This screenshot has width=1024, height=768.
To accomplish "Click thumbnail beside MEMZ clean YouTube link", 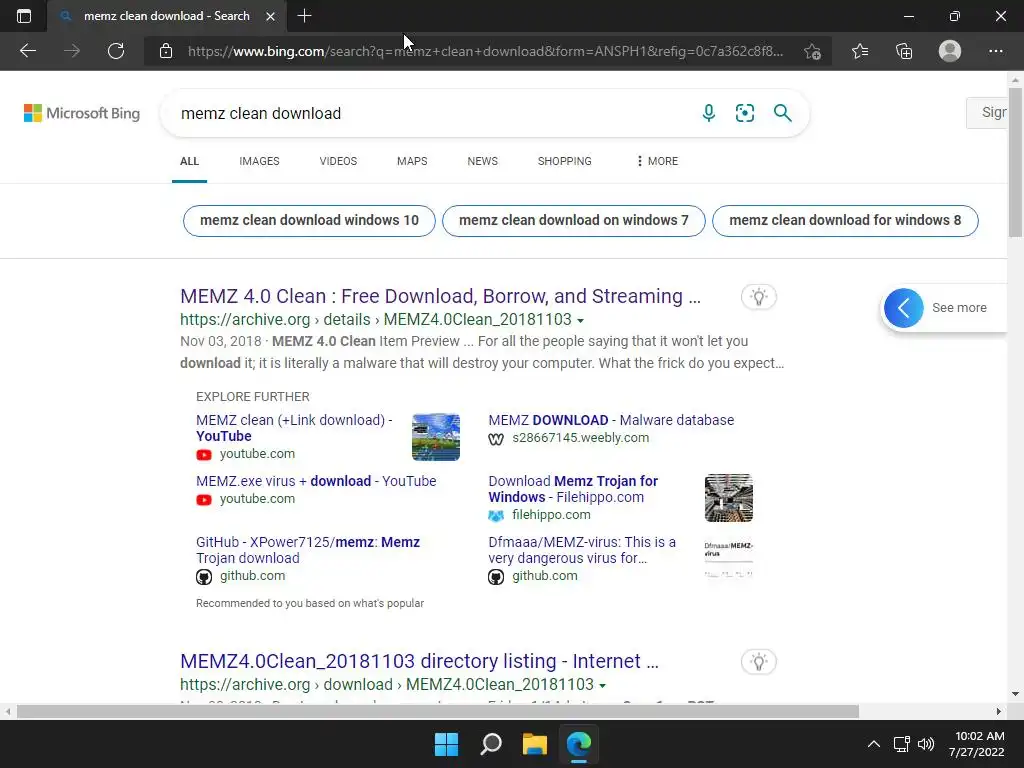I will [x=436, y=437].
